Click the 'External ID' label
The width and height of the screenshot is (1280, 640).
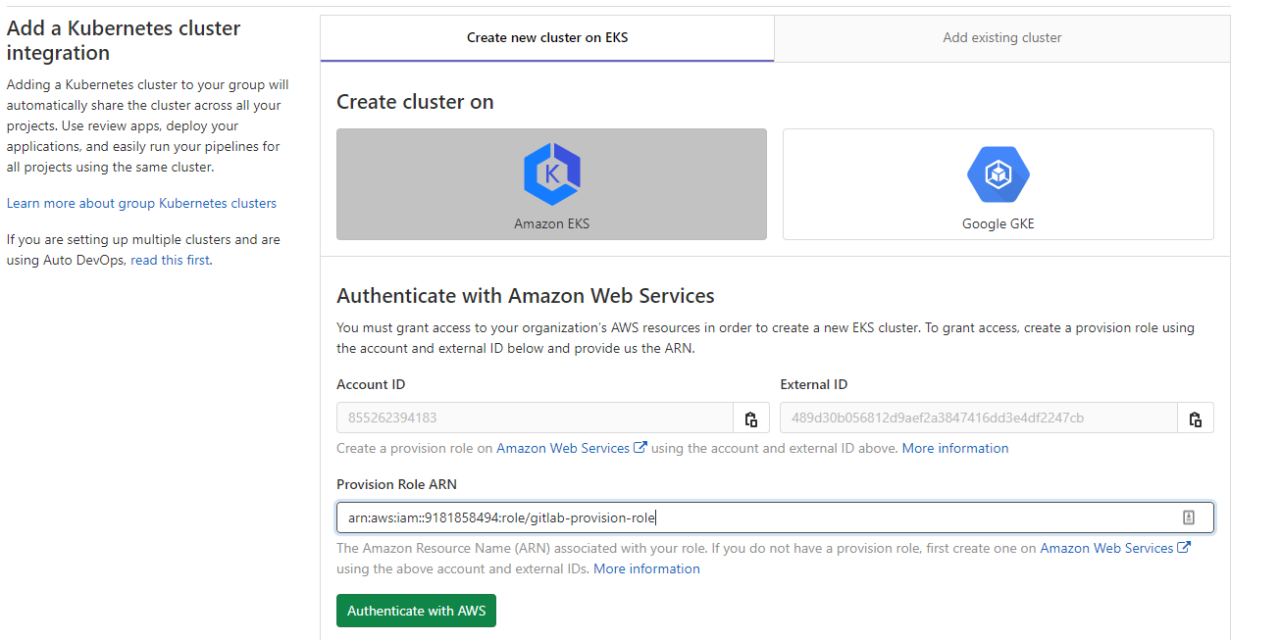pyautogui.click(x=814, y=385)
